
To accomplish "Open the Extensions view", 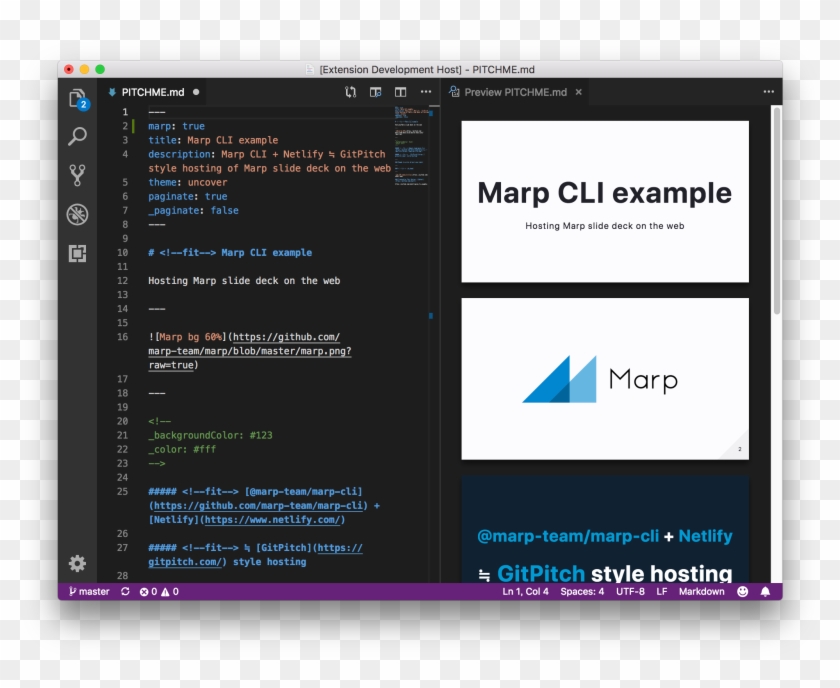I will pos(77,253).
